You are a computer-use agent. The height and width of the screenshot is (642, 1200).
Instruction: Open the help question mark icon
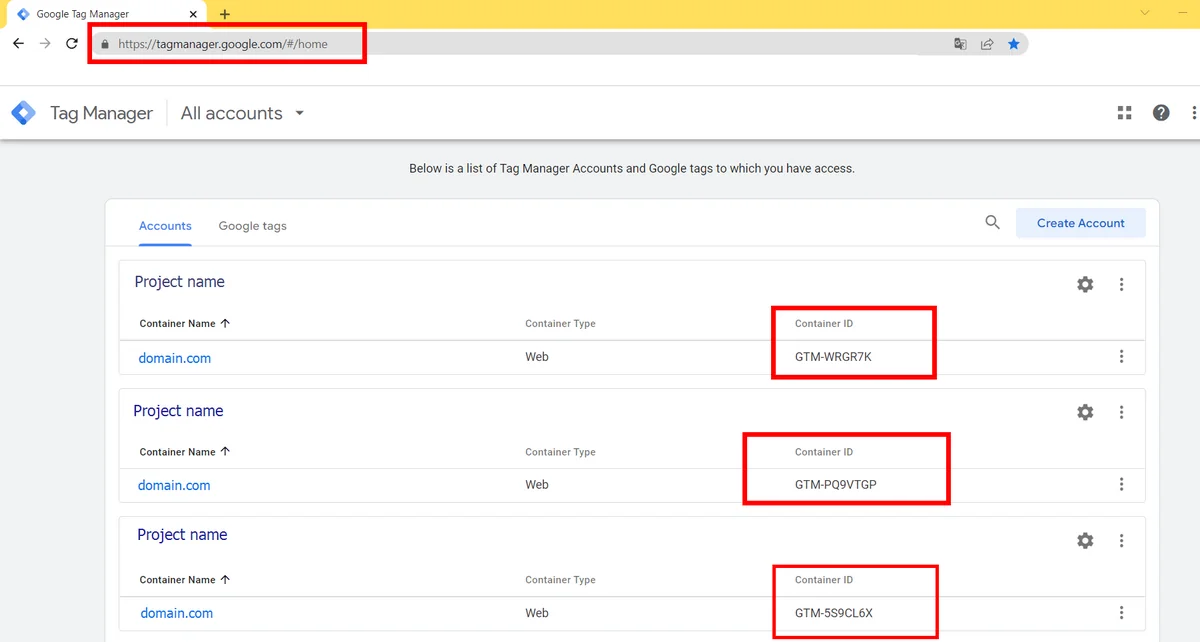pos(1161,113)
